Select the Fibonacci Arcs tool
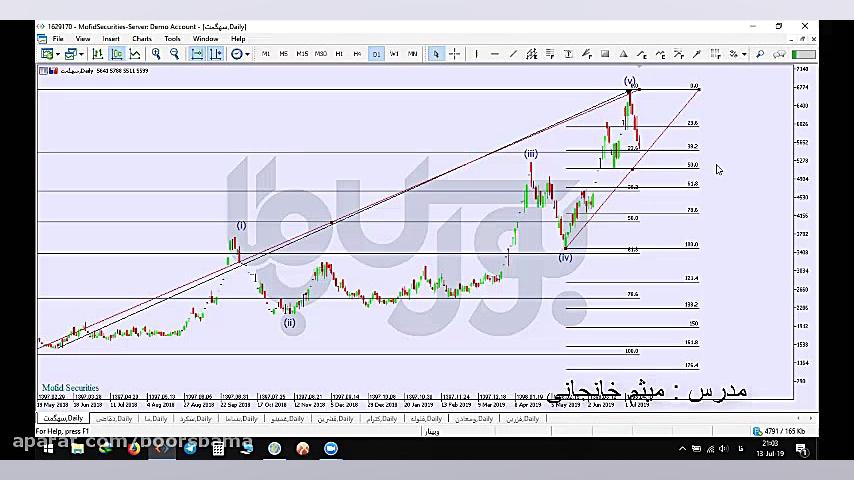The image size is (854, 480). pyautogui.click(x=660, y=54)
